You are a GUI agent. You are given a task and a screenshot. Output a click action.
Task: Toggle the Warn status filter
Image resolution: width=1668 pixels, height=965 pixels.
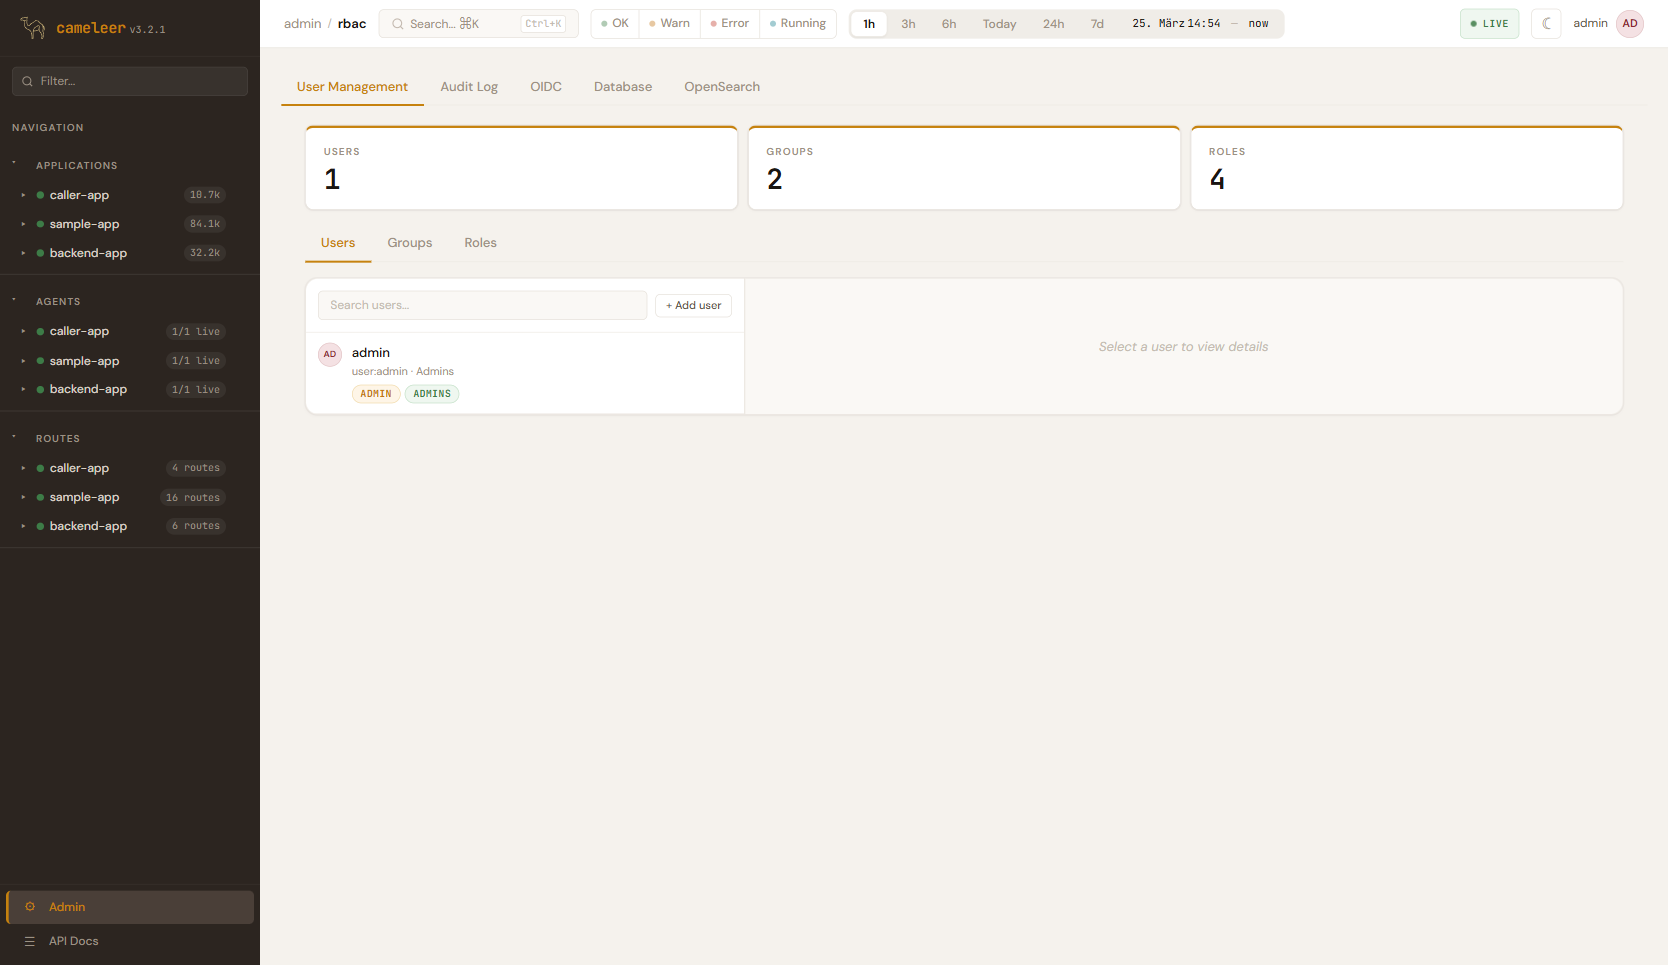click(x=669, y=24)
